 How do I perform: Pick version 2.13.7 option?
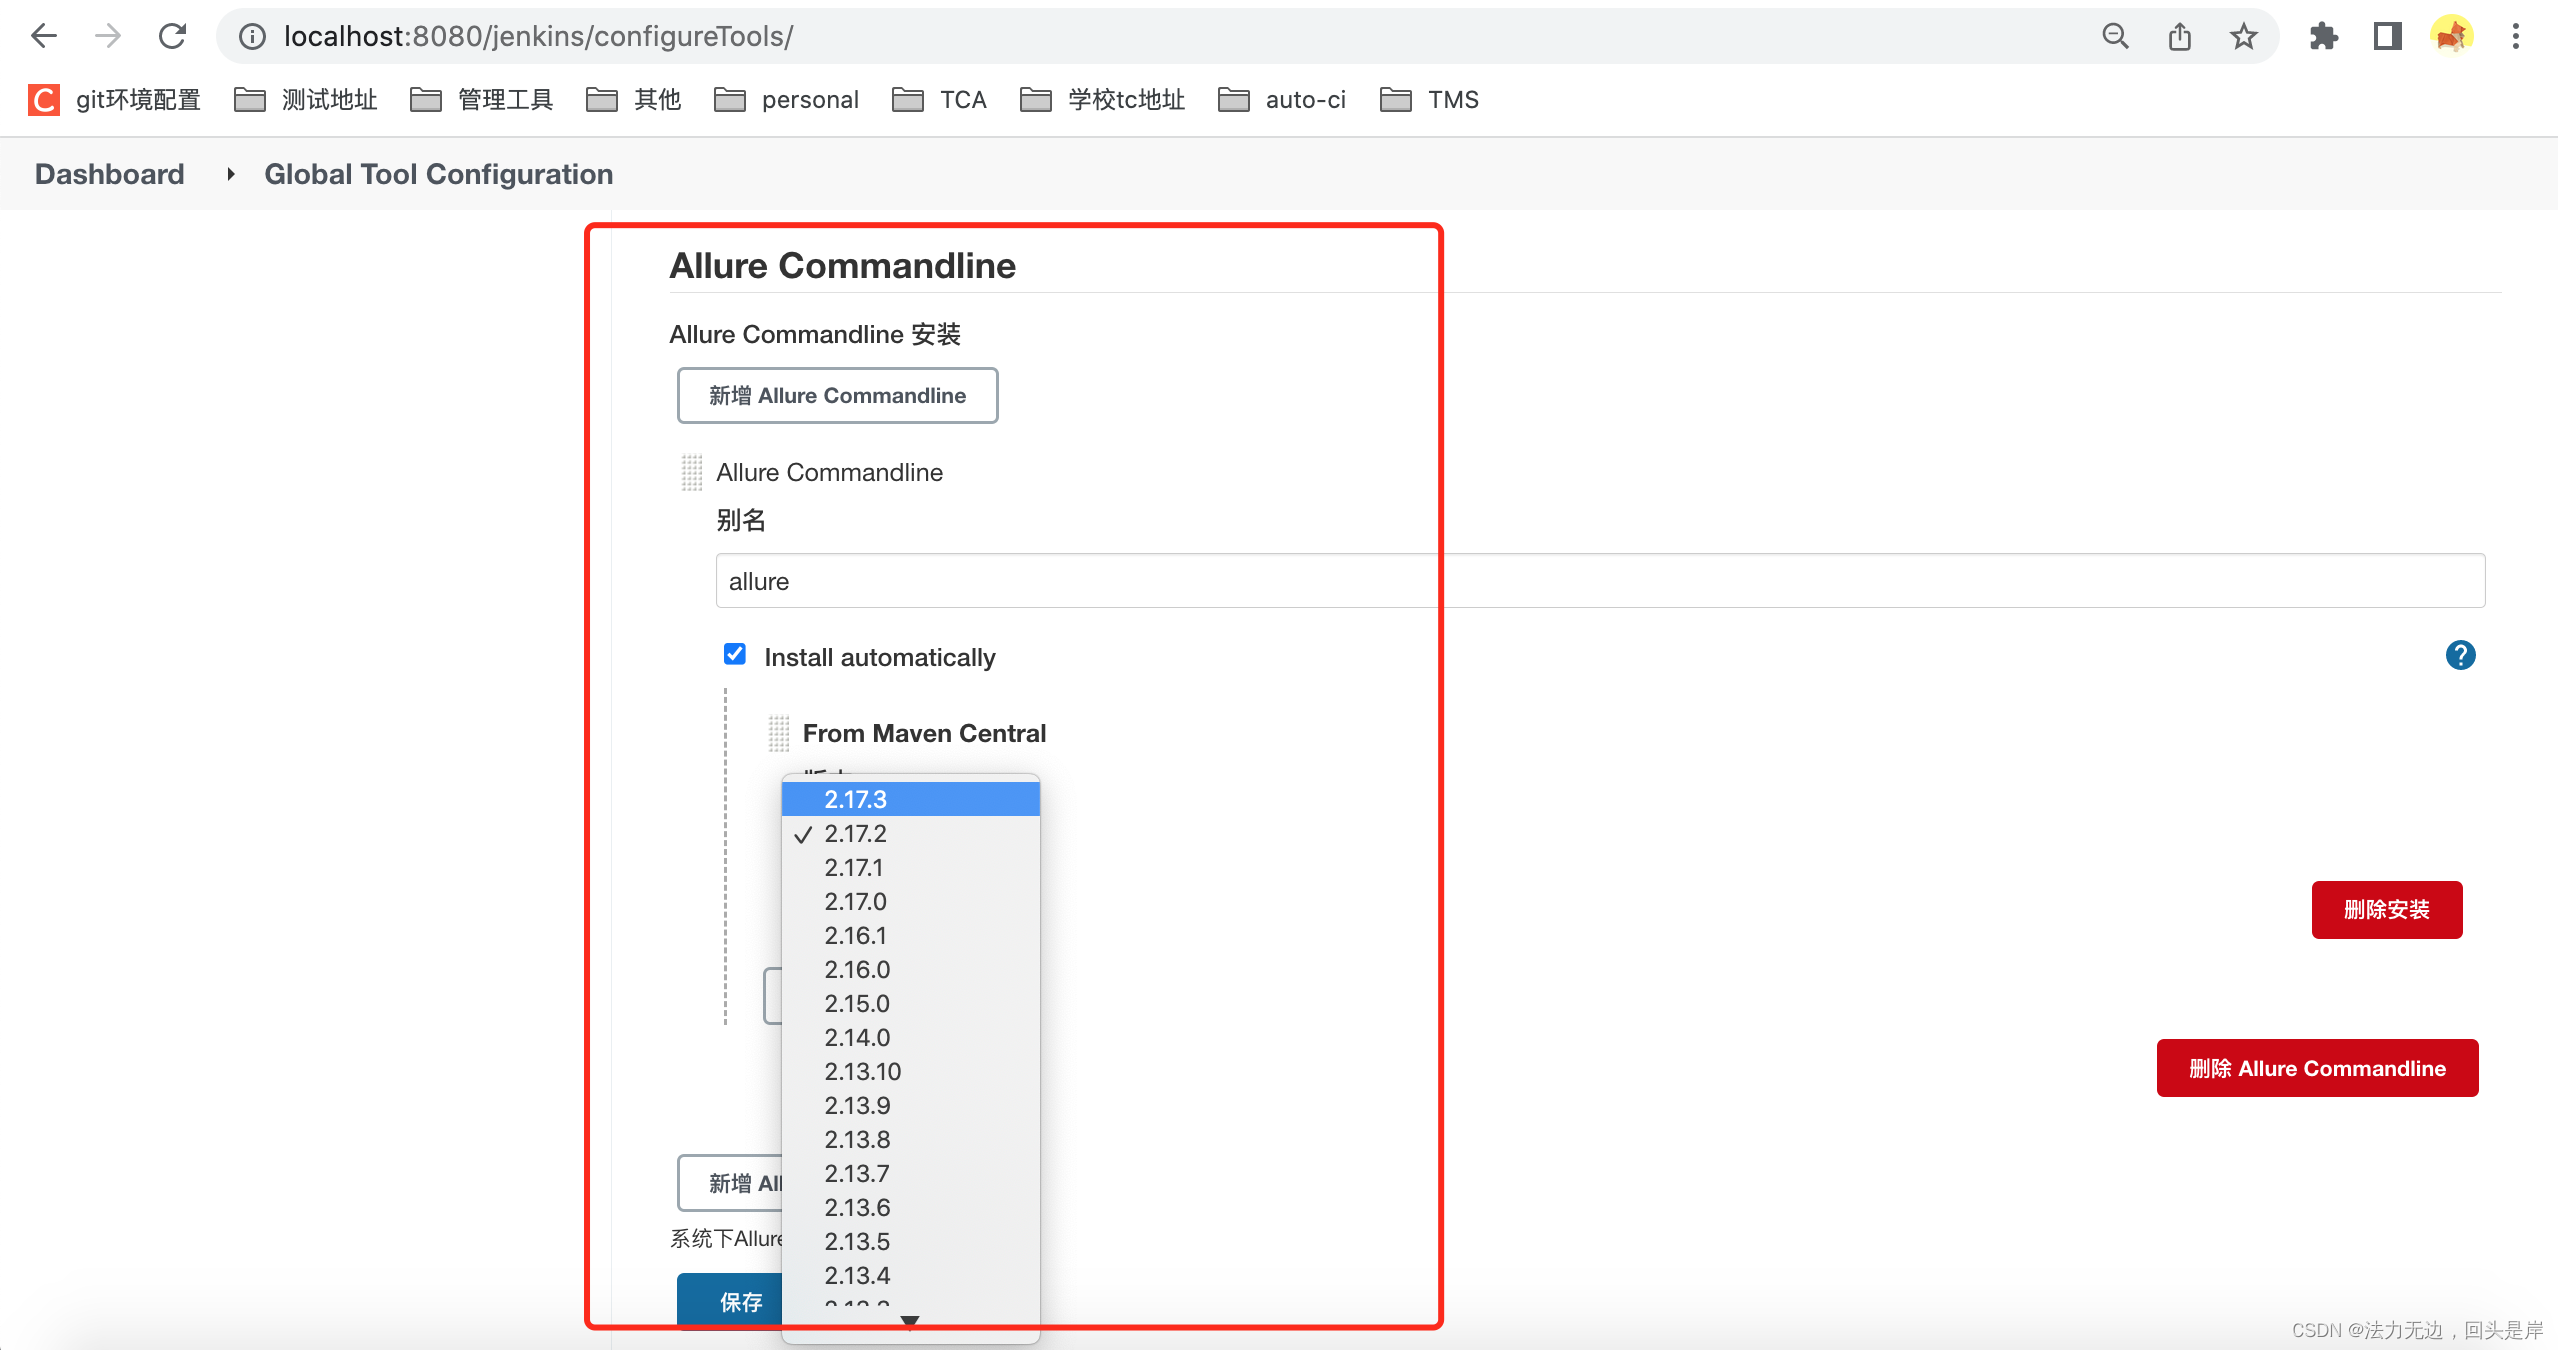pos(911,1173)
